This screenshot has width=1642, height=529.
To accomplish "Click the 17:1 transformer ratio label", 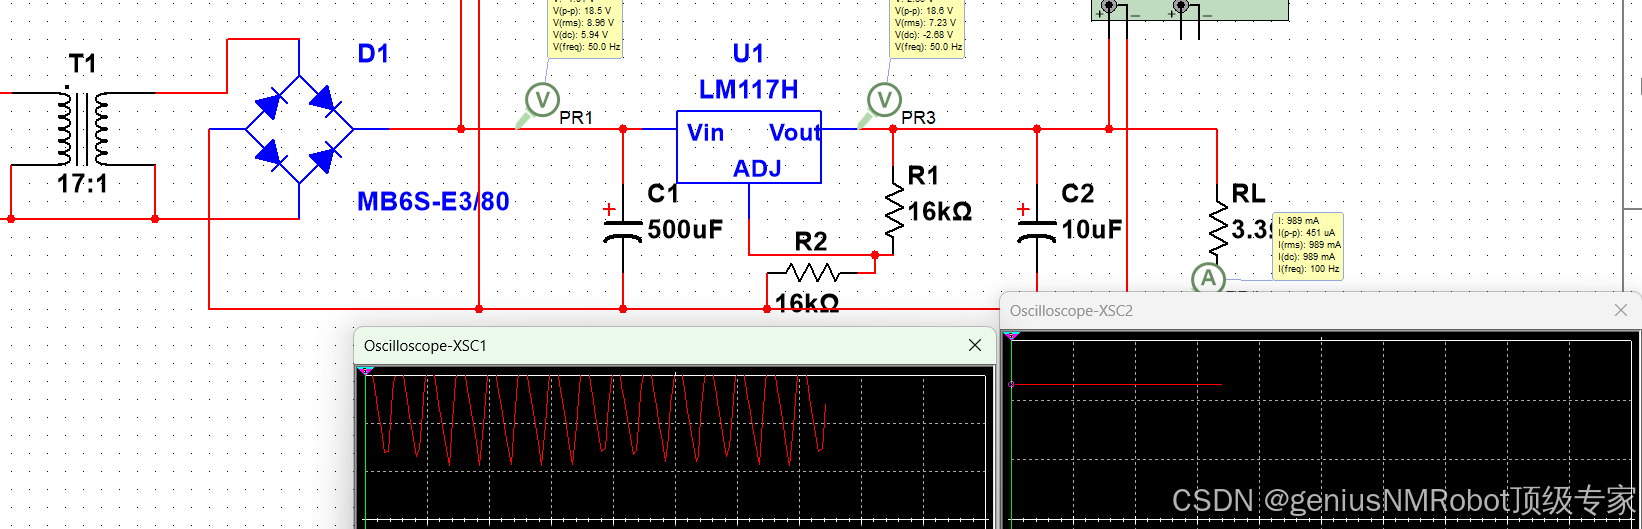I will 82,184.
